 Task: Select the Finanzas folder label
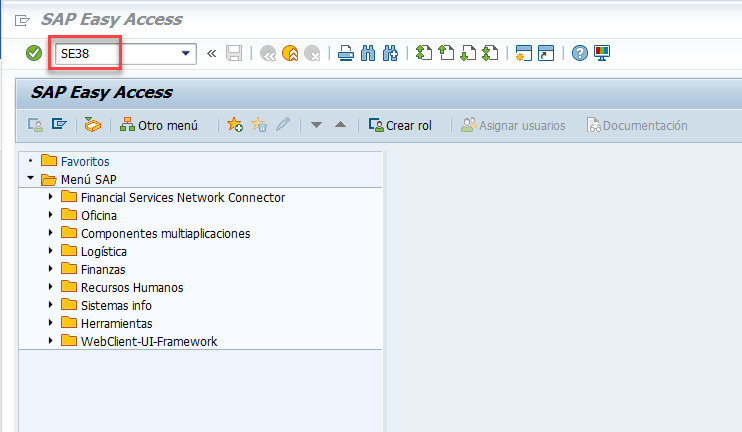103,269
